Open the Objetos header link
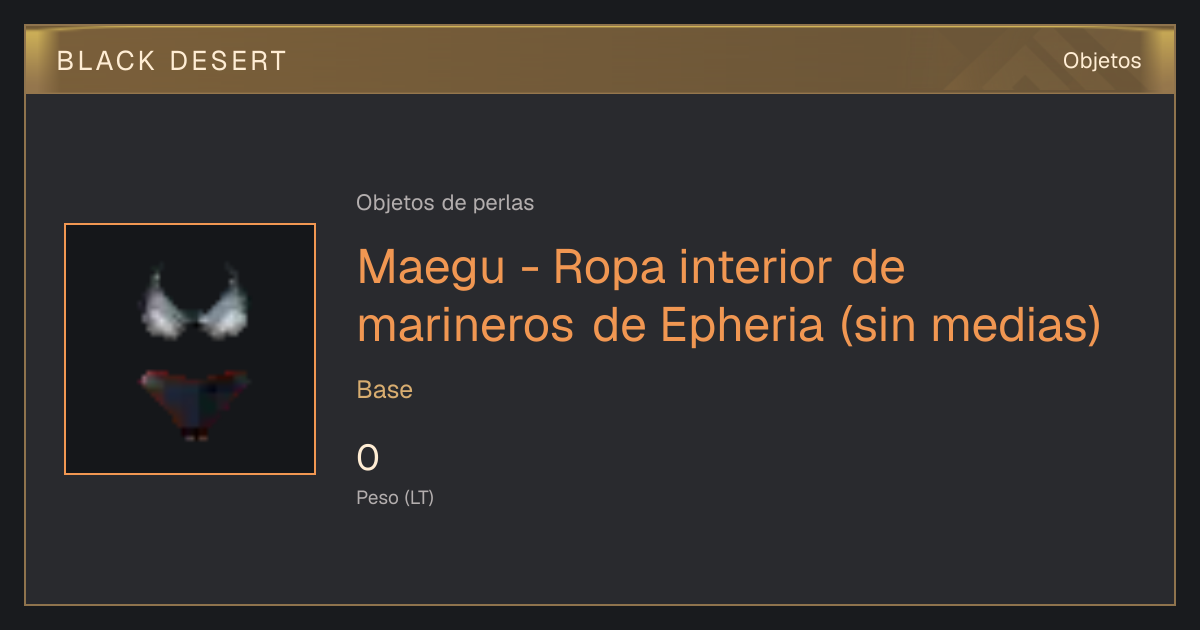The height and width of the screenshot is (630, 1200). [1102, 61]
